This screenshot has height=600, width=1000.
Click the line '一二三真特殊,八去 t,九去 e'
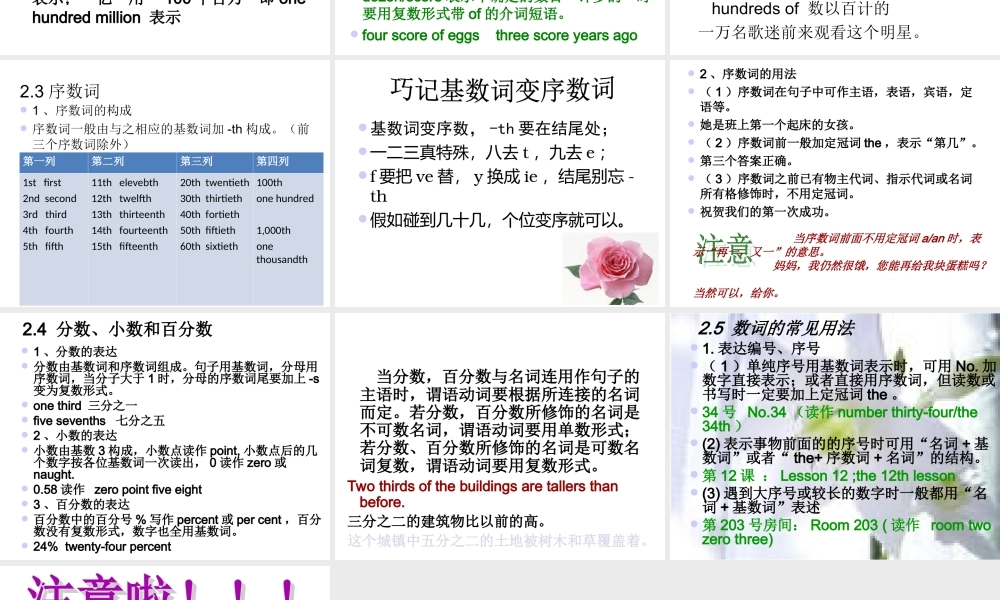point(488,152)
